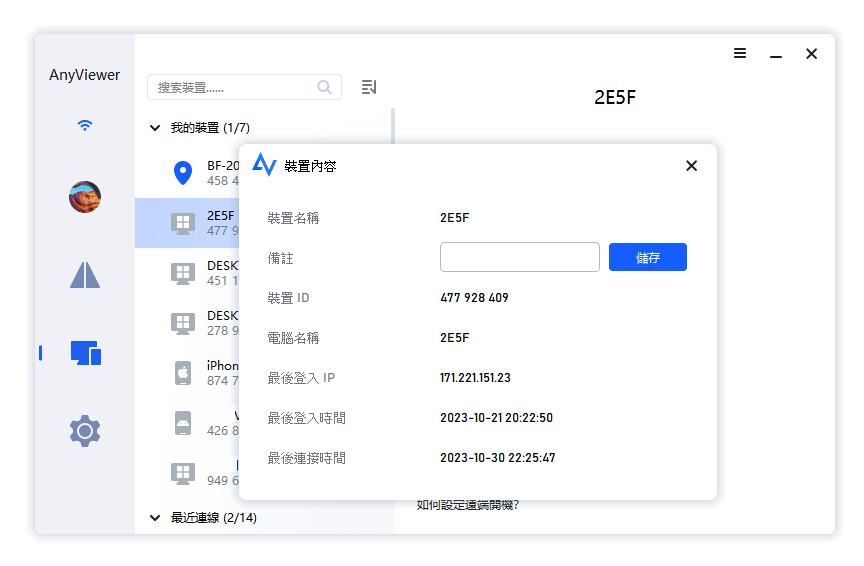This screenshot has width=864, height=566.
Task: Click the Wi-Fi connection icon in sidebar
Action: point(85,125)
